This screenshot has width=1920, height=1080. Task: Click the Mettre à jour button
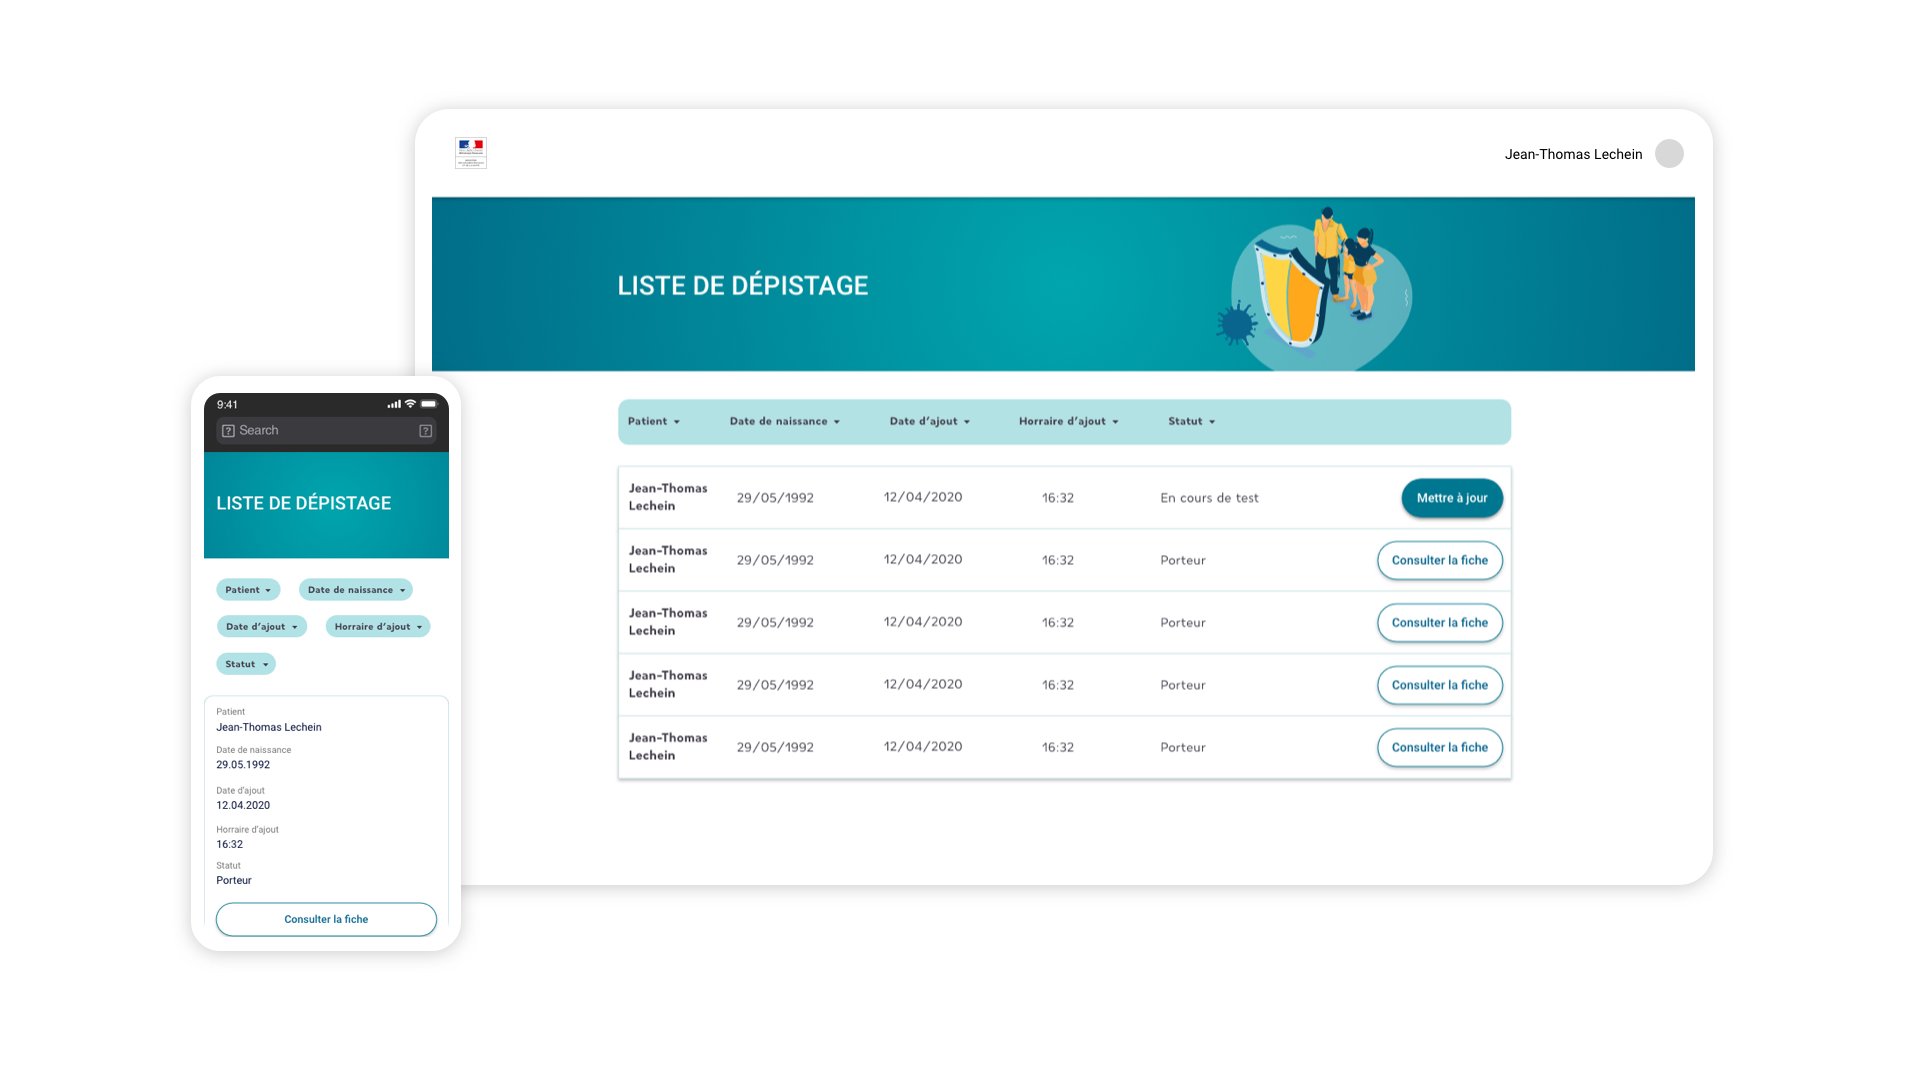point(1452,498)
